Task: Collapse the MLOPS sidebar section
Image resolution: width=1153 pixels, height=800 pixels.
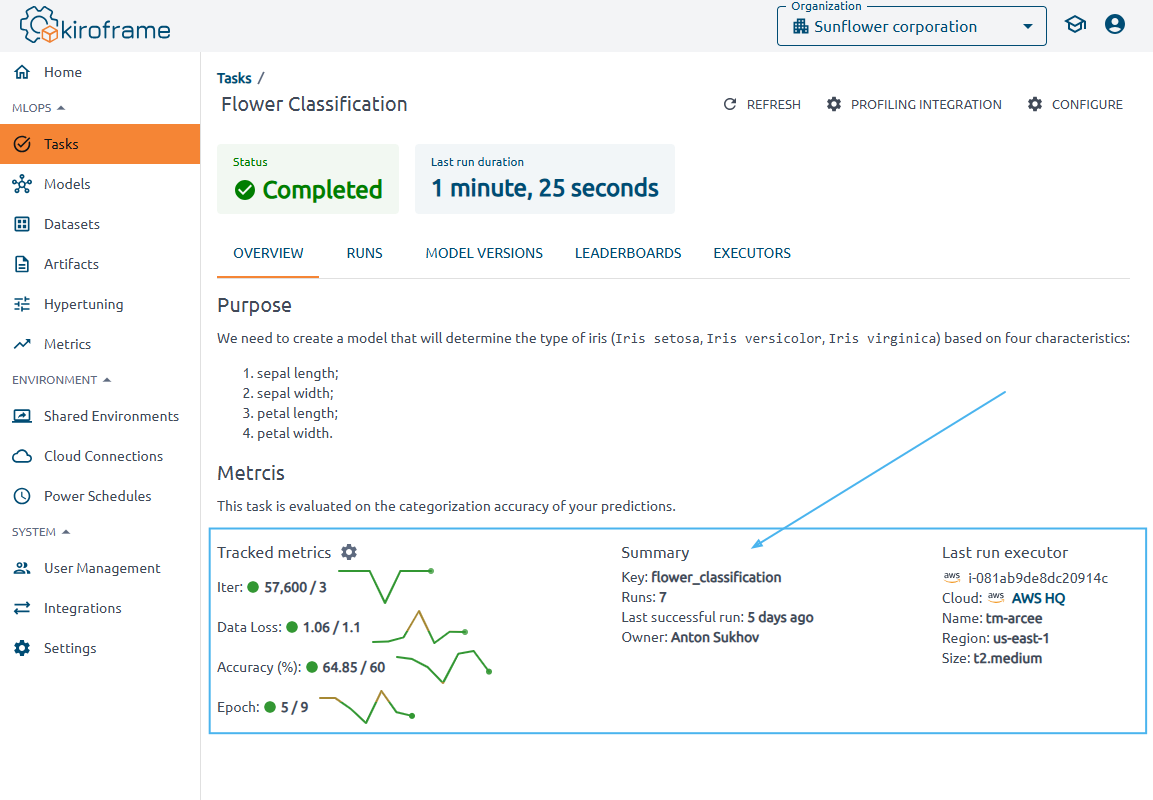Action: [x=38, y=108]
